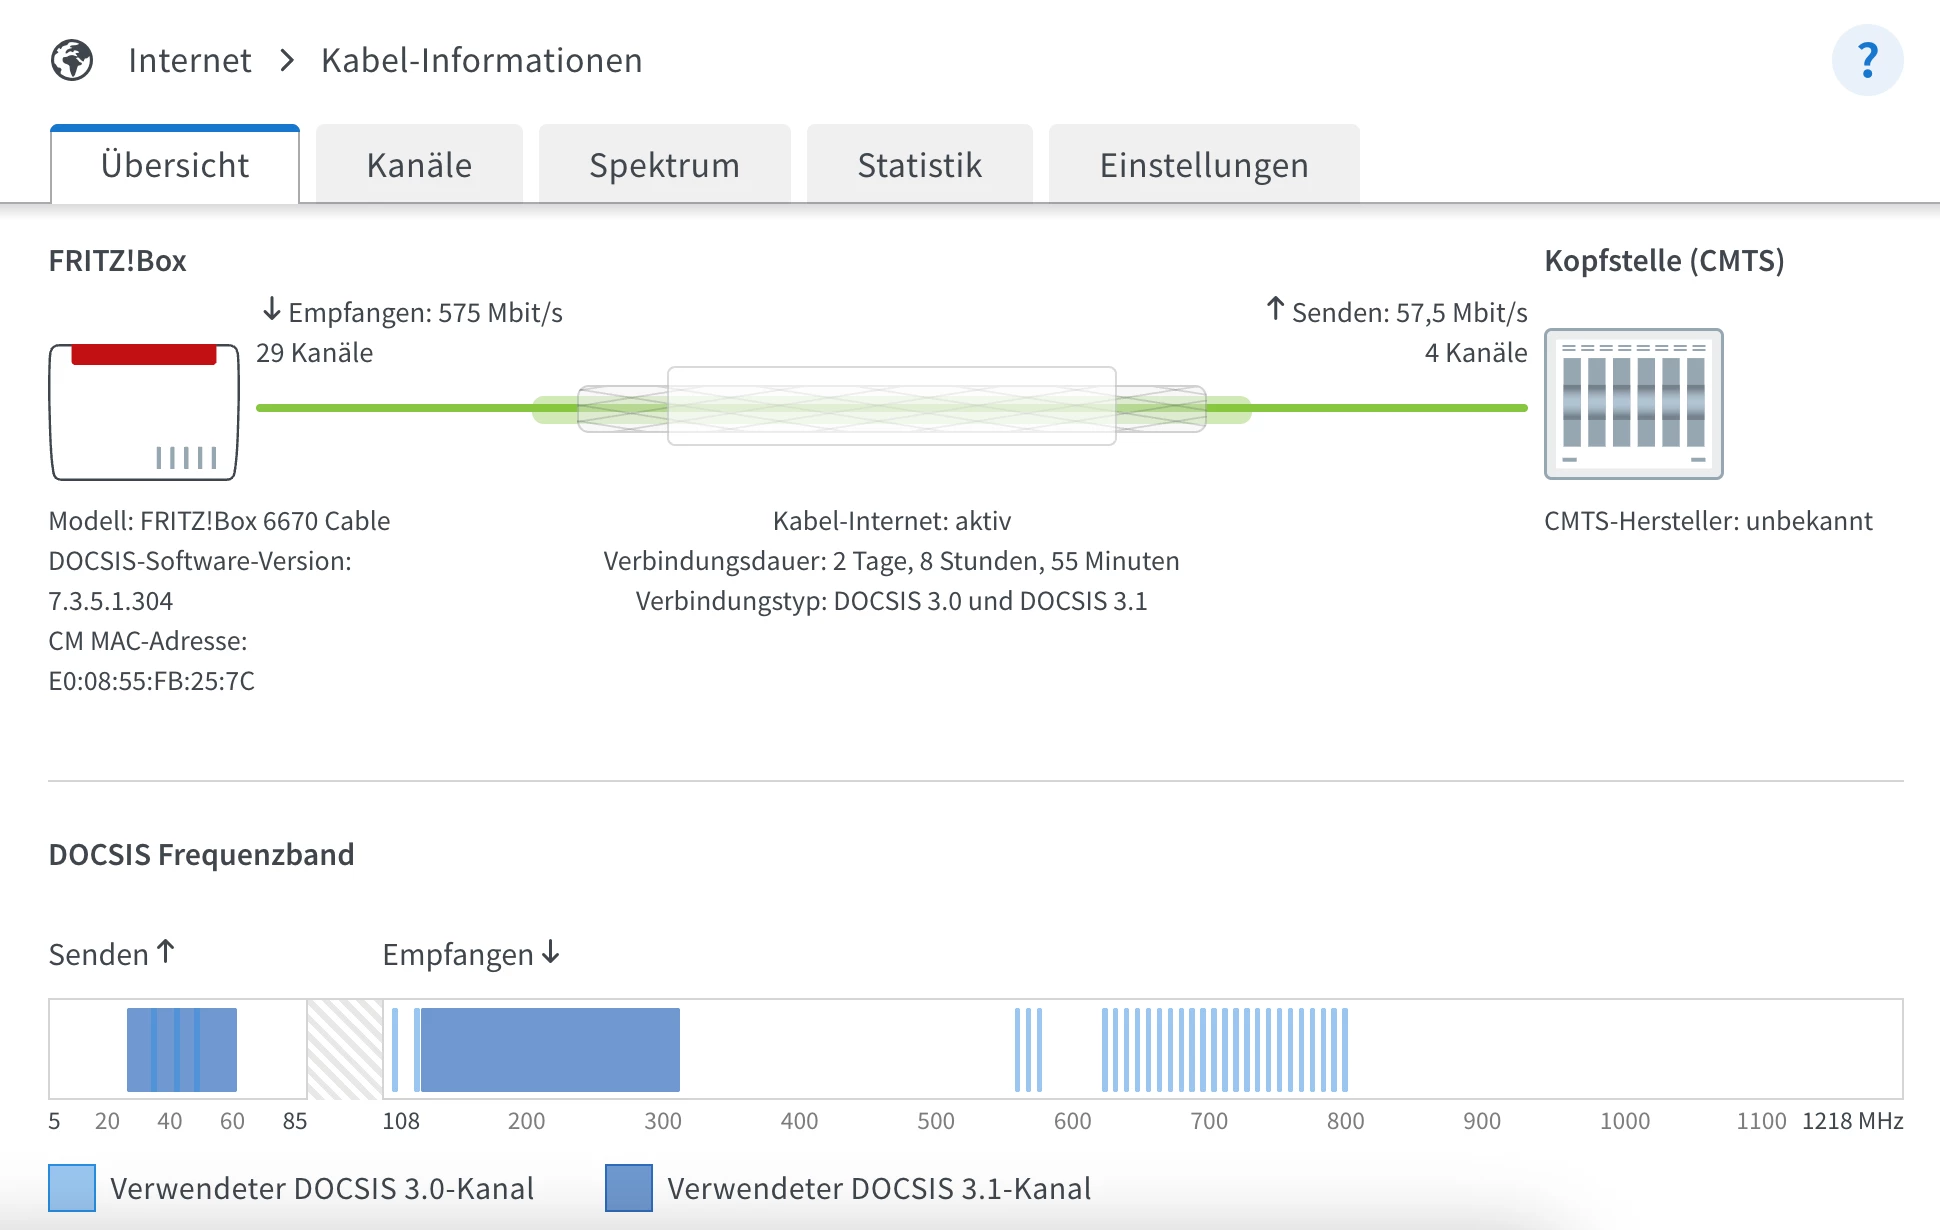Click the DOCSIS 3.0-Kanal legend swatch
1940x1230 pixels.
coord(72,1188)
